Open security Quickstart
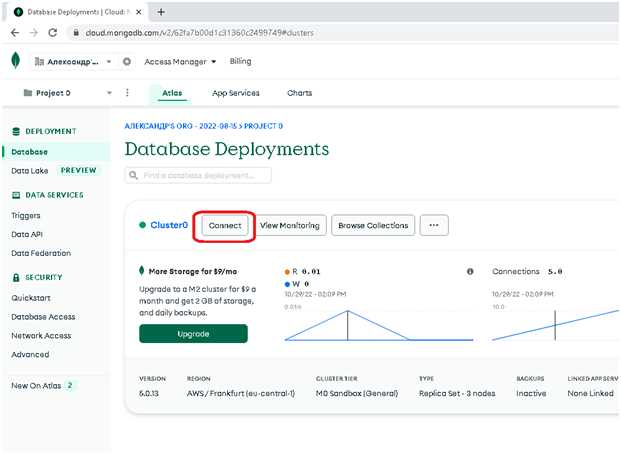Image resolution: width=621 pixels, height=454 pixels. point(31,298)
